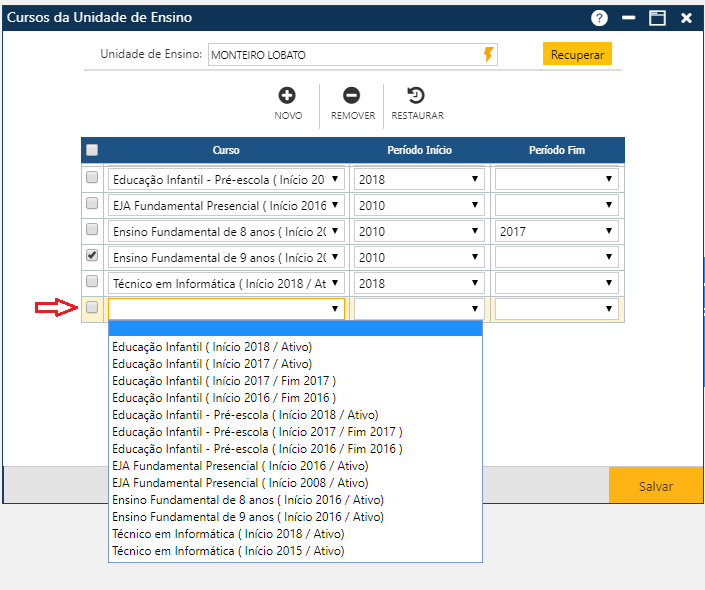The height and width of the screenshot is (590, 705).
Task: Minimize the dialog window
Action: (x=629, y=18)
